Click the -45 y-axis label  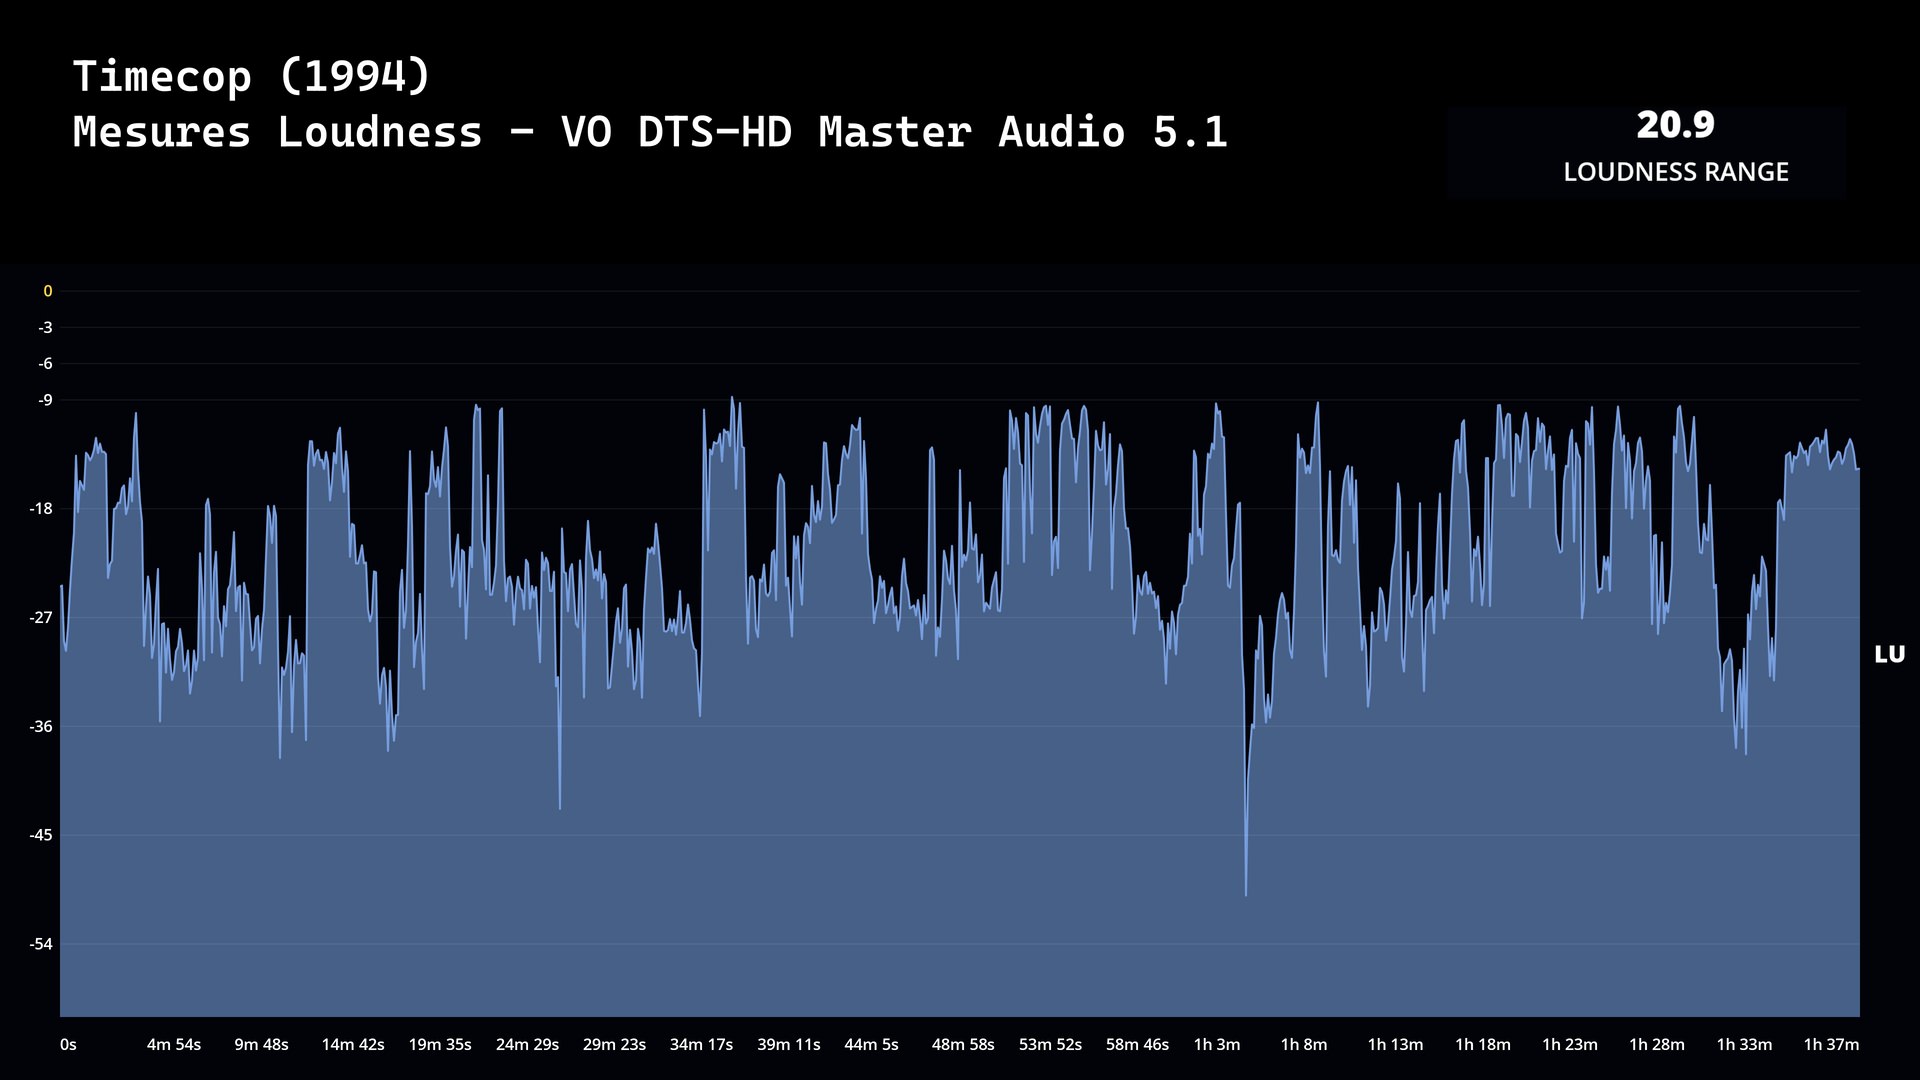41,835
